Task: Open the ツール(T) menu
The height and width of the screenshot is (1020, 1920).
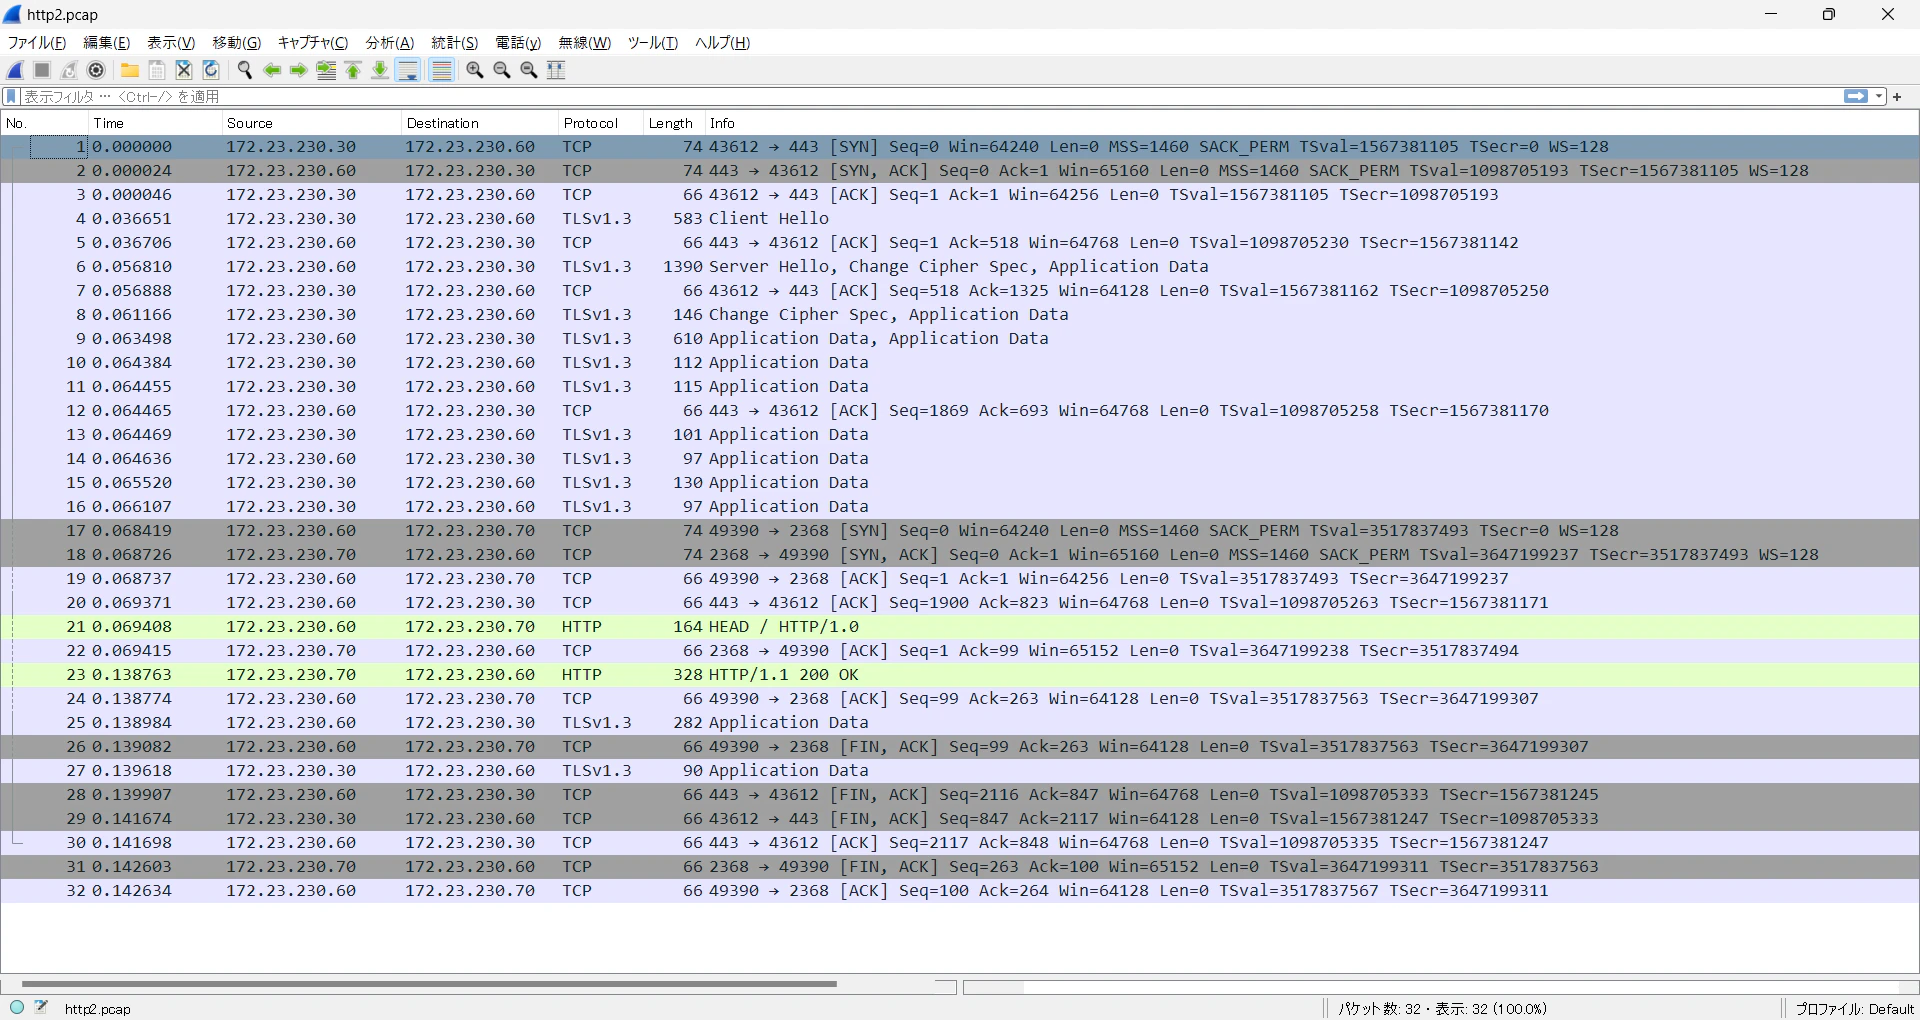Action: click(653, 43)
